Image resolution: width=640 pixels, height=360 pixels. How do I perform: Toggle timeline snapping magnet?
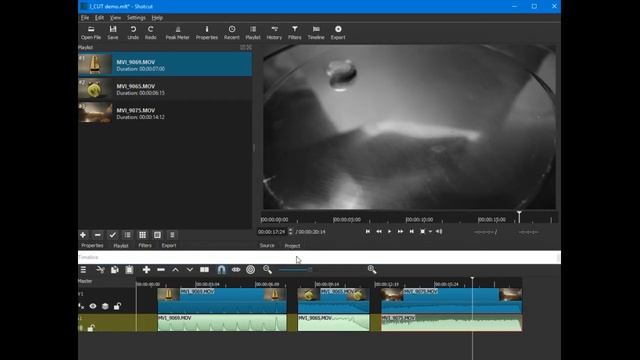221,270
